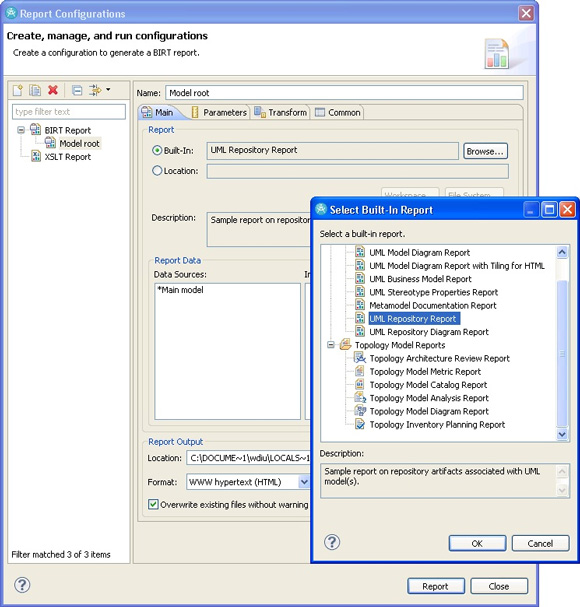The height and width of the screenshot is (607, 580).
Task: Select UML Stereotype Properties Report label
Action: tap(433, 292)
